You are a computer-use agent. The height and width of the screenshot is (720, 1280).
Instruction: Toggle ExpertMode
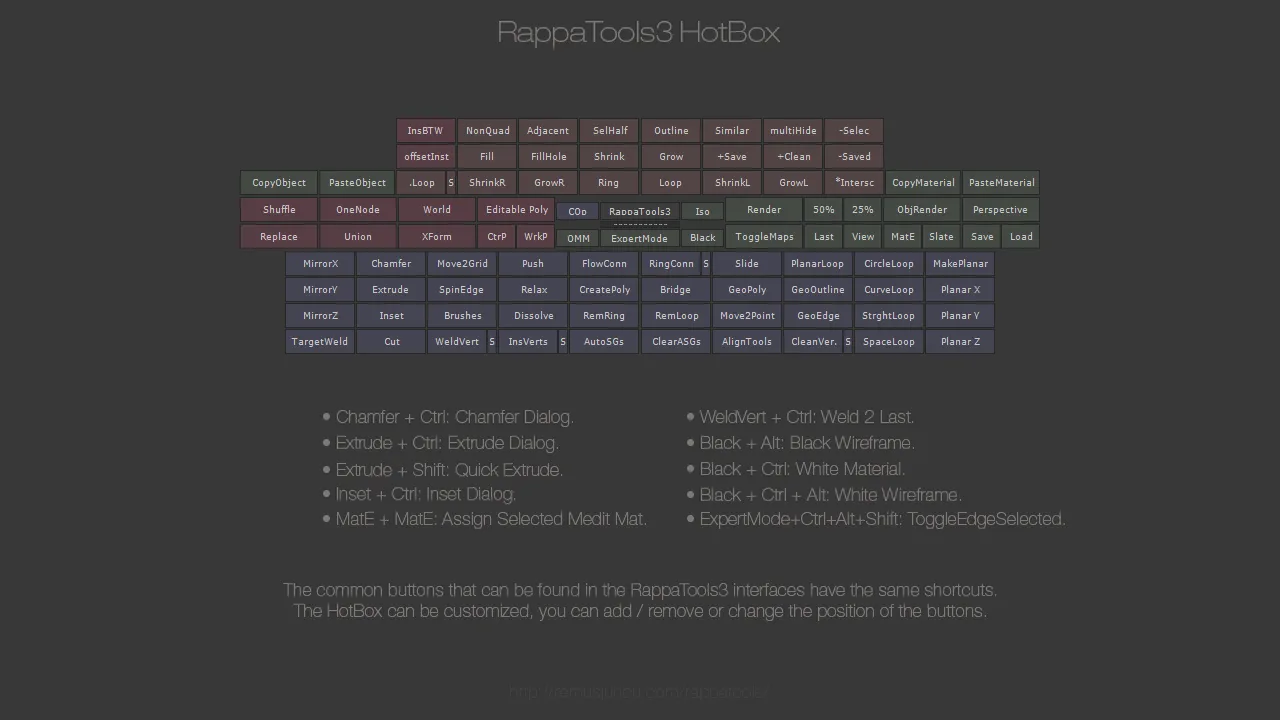click(639, 238)
